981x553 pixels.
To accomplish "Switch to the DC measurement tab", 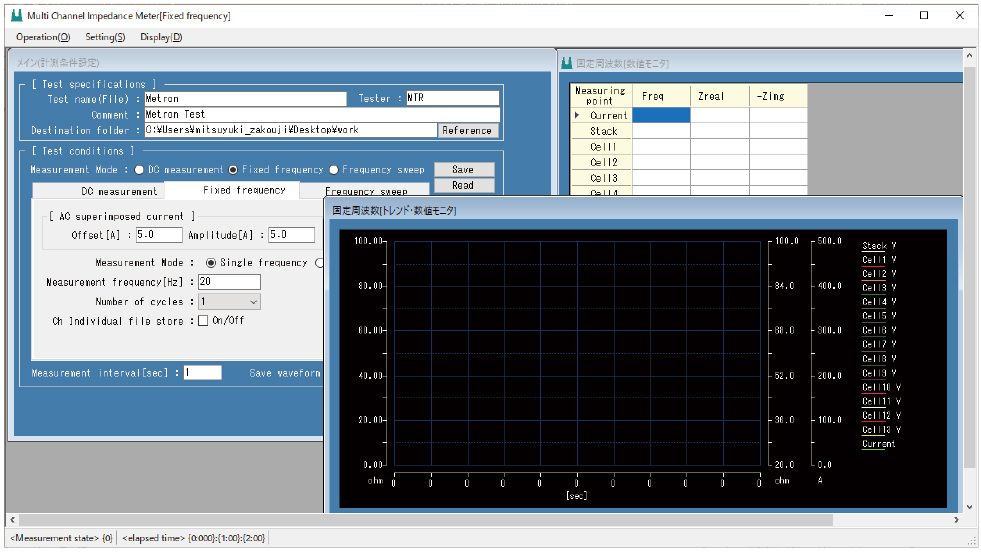I will pos(98,191).
